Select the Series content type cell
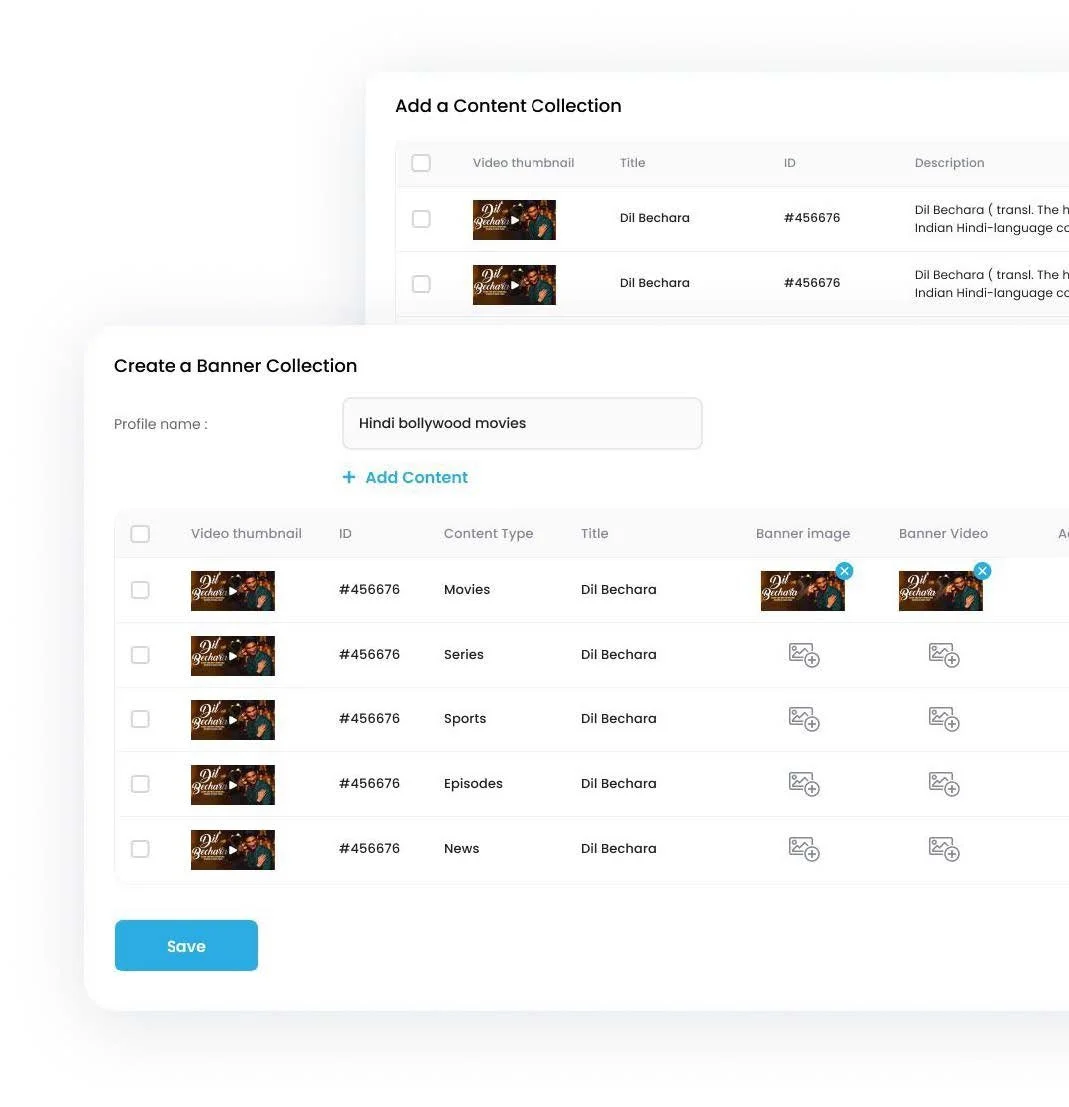This screenshot has width=1069, height=1107. tap(464, 654)
